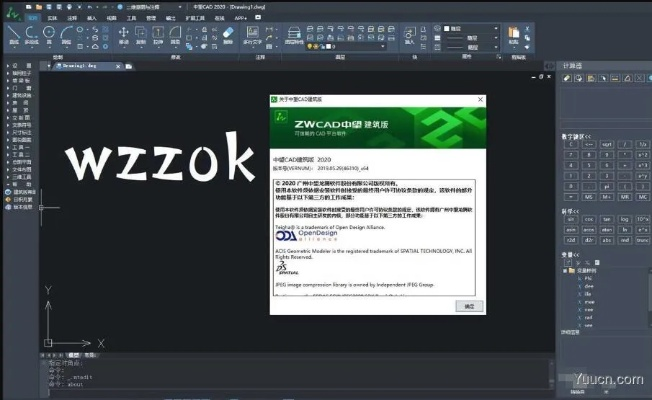
Task: Click the Insert block icon
Action: tap(410, 33)
